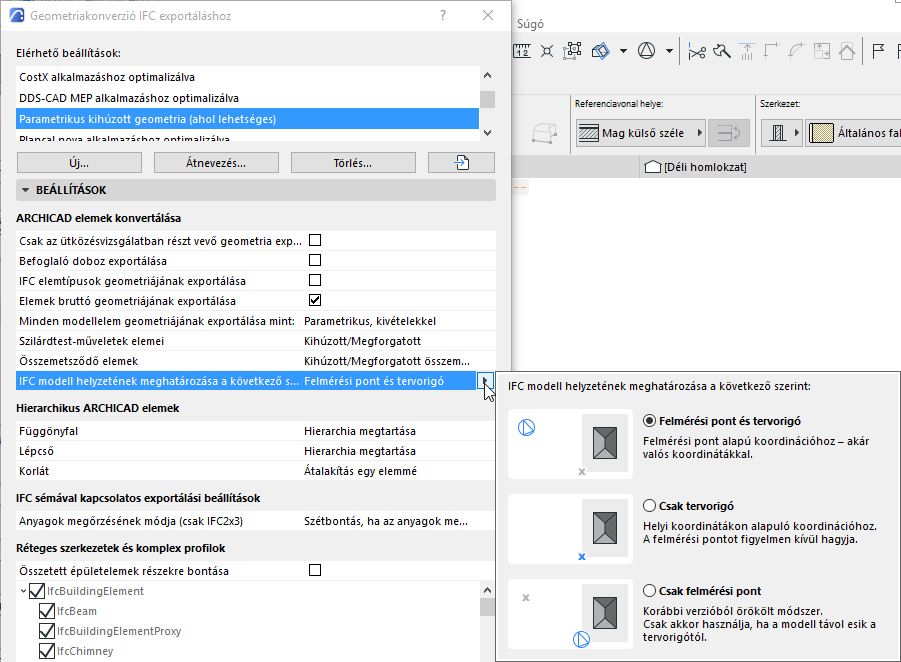Viewport: 901px width, 662px height.
Task: Click the Törlés... button
Action: (x=353, y=163)
